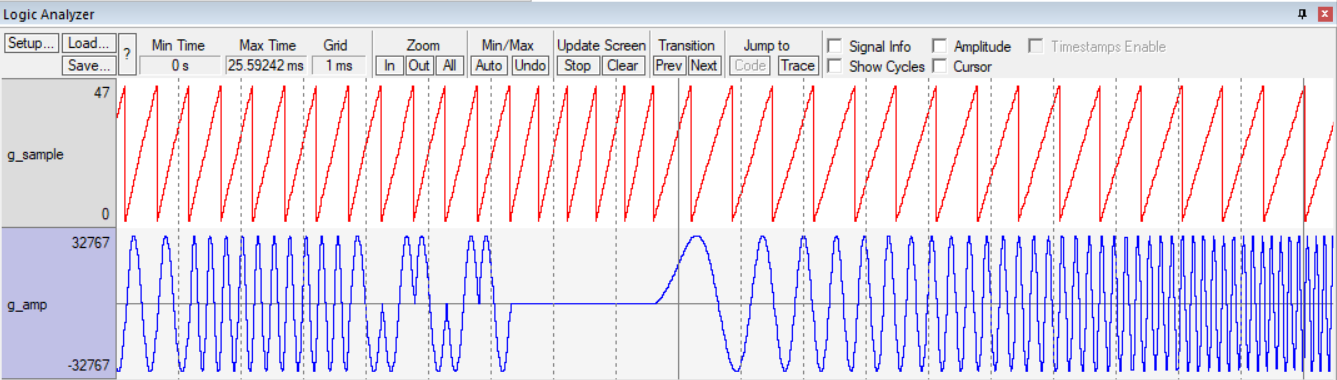Zoom All to show full trace
The image size is (1337, 380).
(x=450, y=66)
